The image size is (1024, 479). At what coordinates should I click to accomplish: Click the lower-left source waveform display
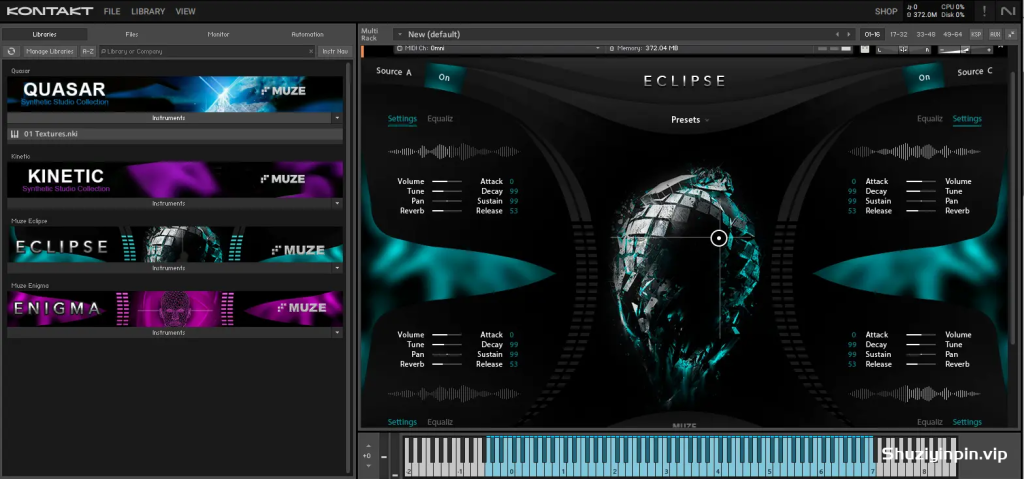[454, 393]
